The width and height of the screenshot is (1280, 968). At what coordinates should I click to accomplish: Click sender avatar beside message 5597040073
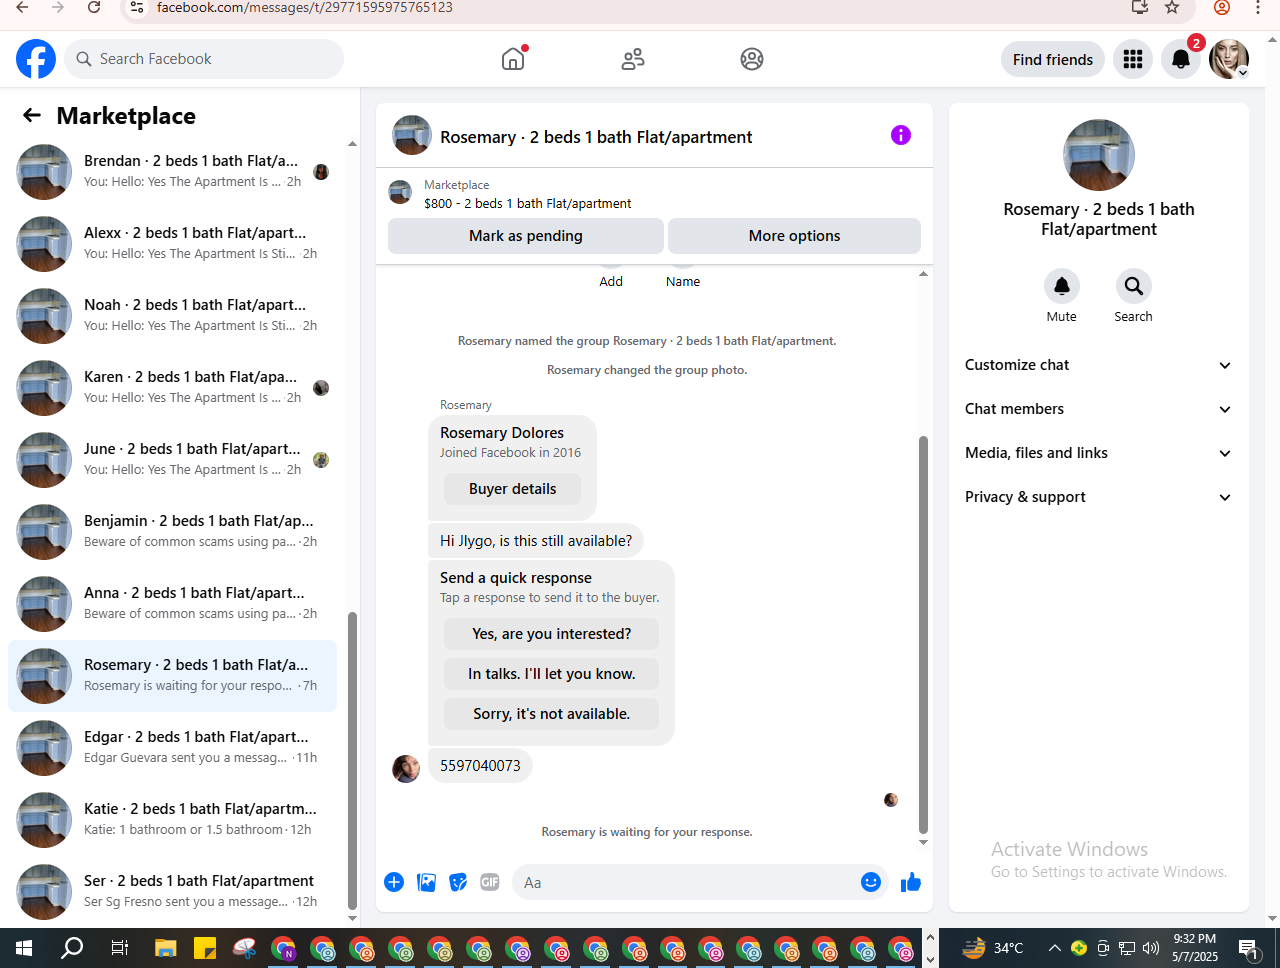click(406, 768)
